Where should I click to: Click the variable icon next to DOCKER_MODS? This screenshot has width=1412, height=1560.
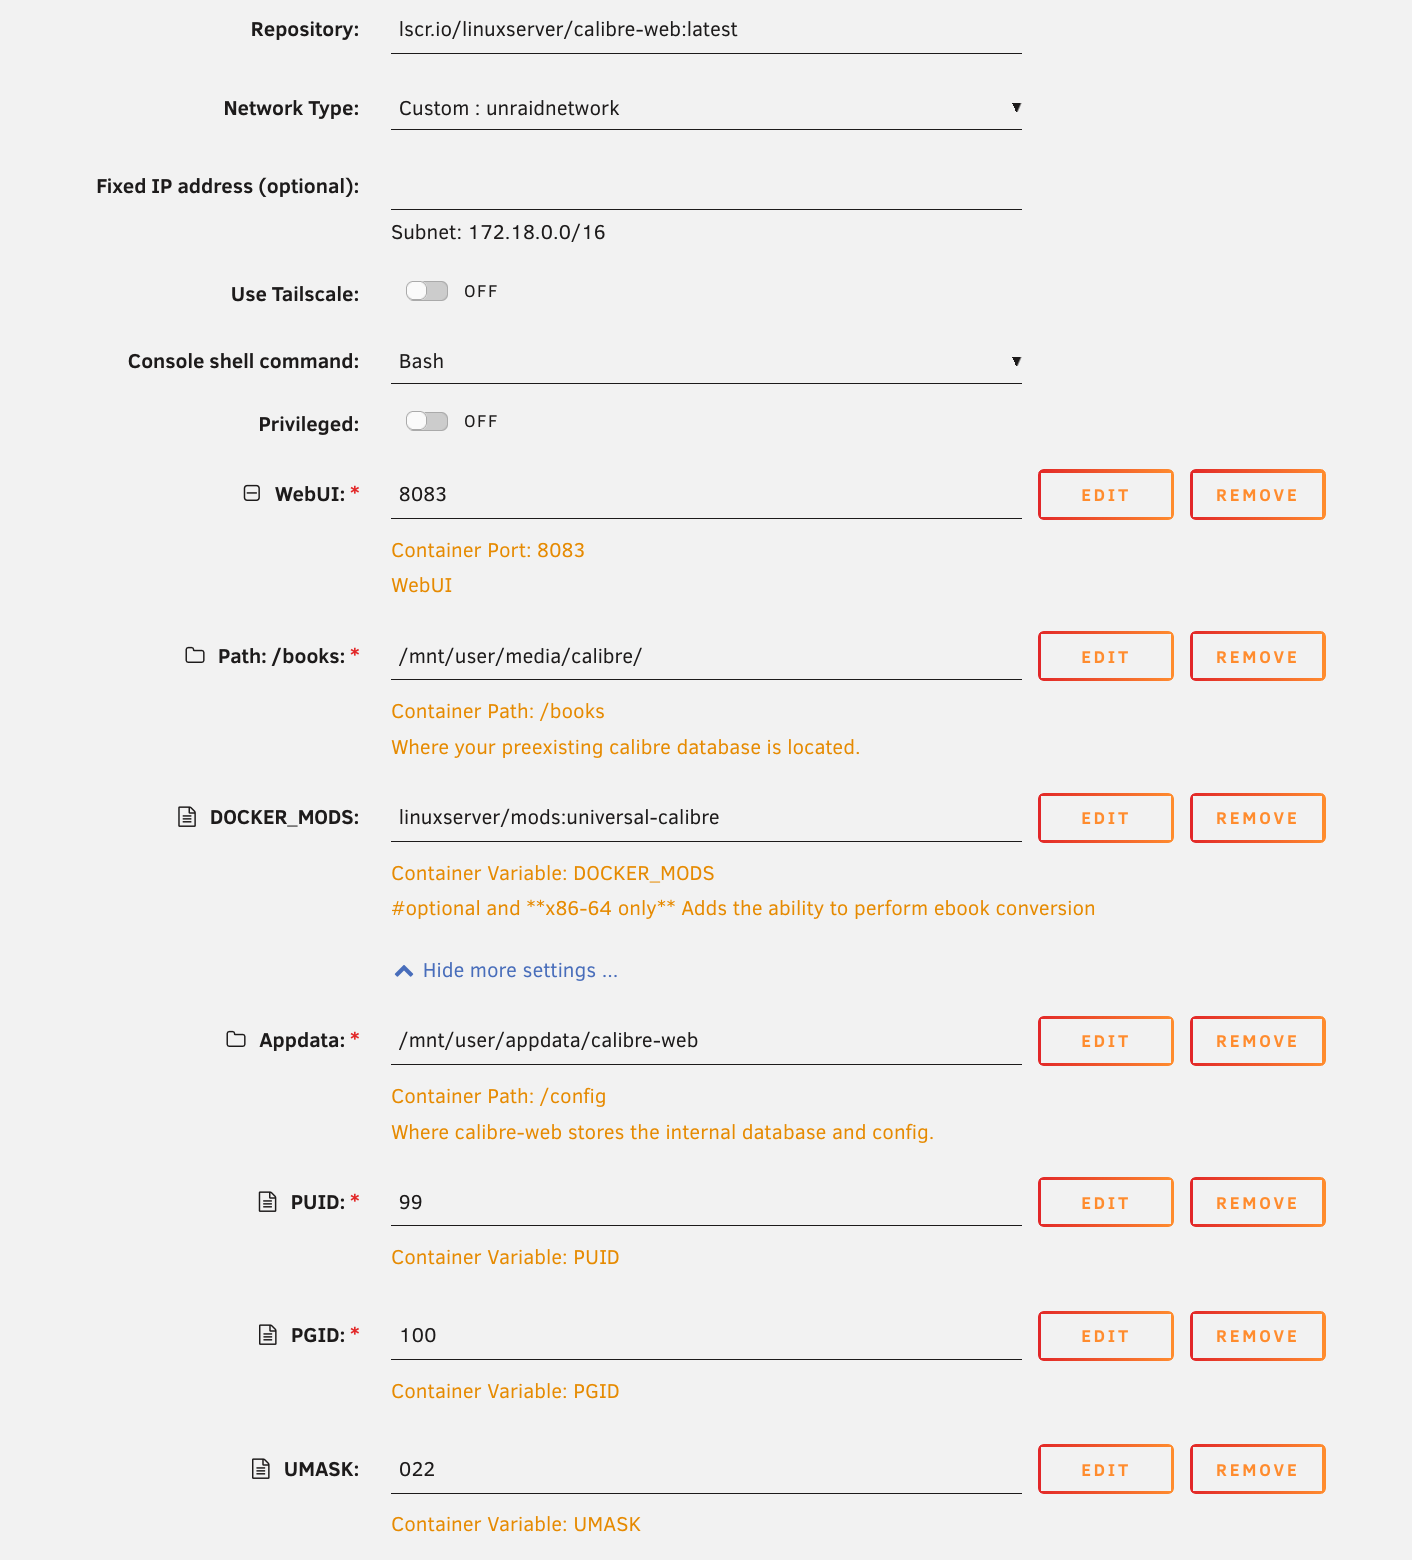tap(187, 816)
